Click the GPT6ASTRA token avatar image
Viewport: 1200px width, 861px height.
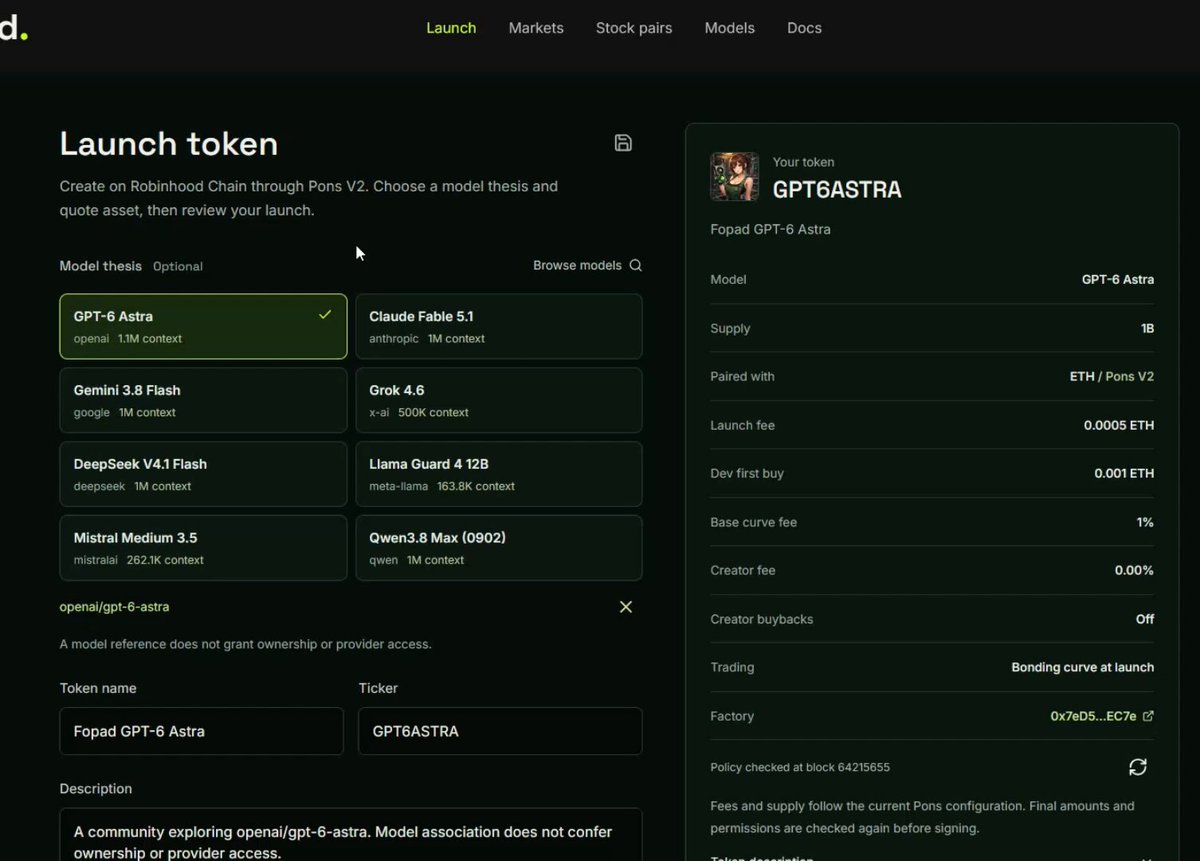[735, 177]
